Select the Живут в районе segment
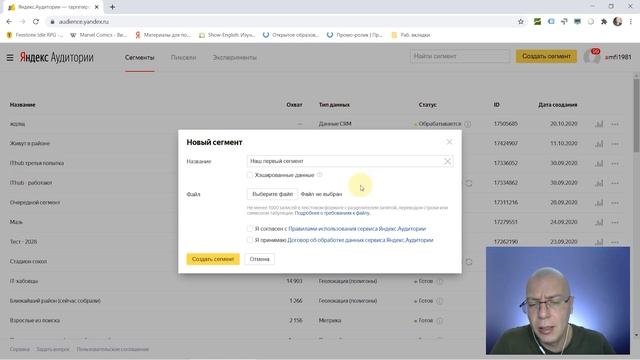 (30, 143)
